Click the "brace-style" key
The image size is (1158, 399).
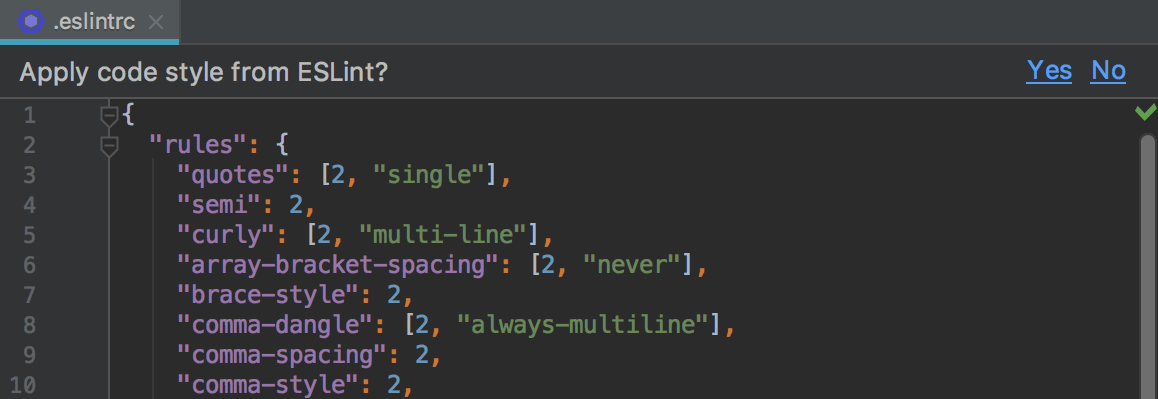point(268,295)
